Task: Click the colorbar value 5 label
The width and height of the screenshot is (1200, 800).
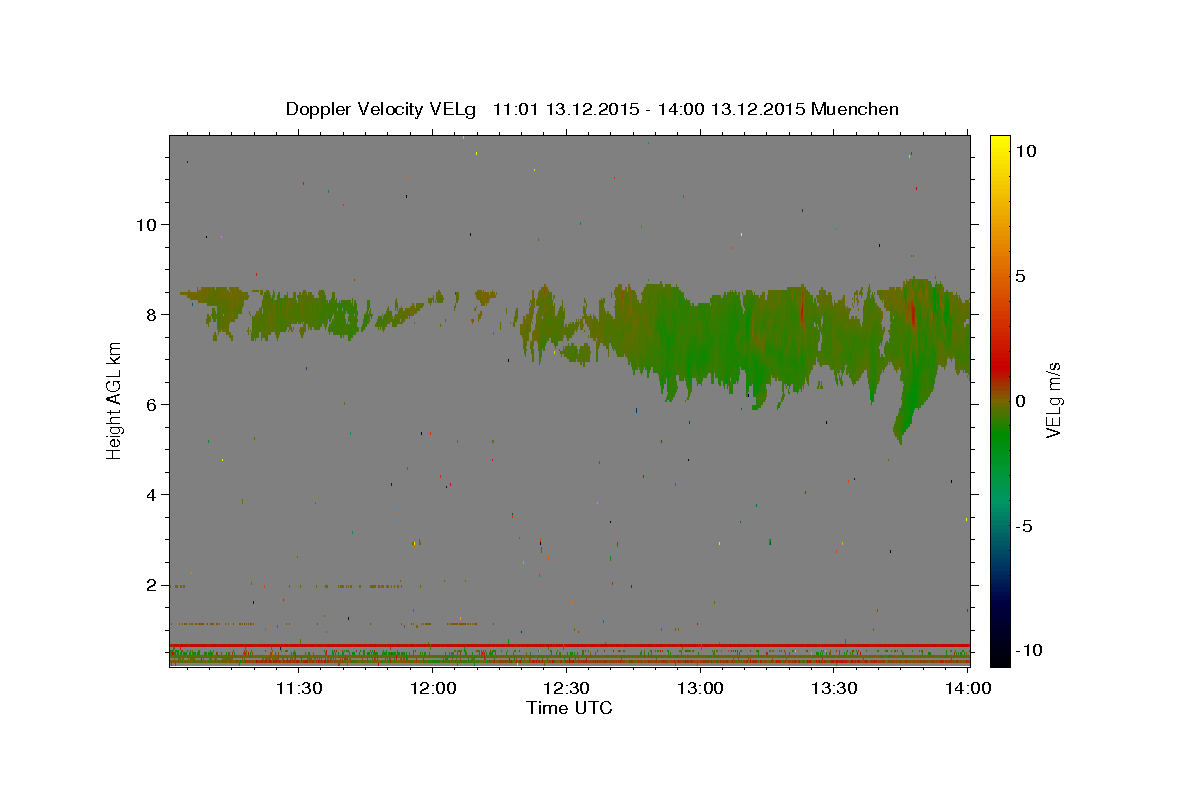Action: pyautogui.click(x=1021, y=275)
